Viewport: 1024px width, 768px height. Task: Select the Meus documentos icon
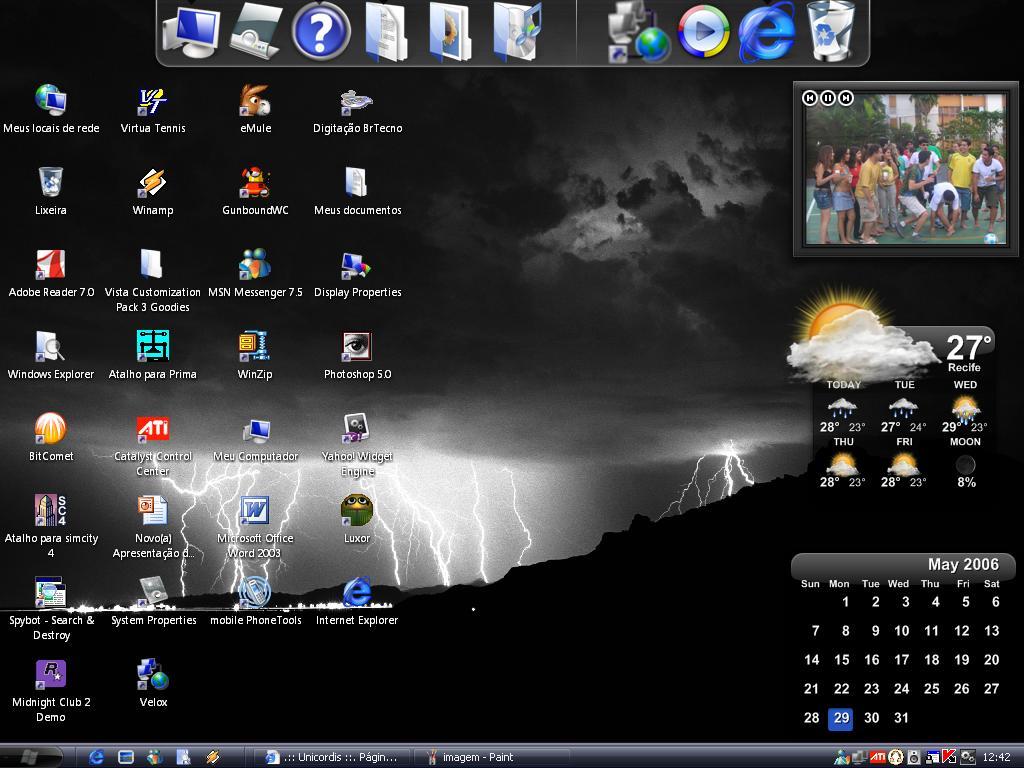click(x=357, y=191)
